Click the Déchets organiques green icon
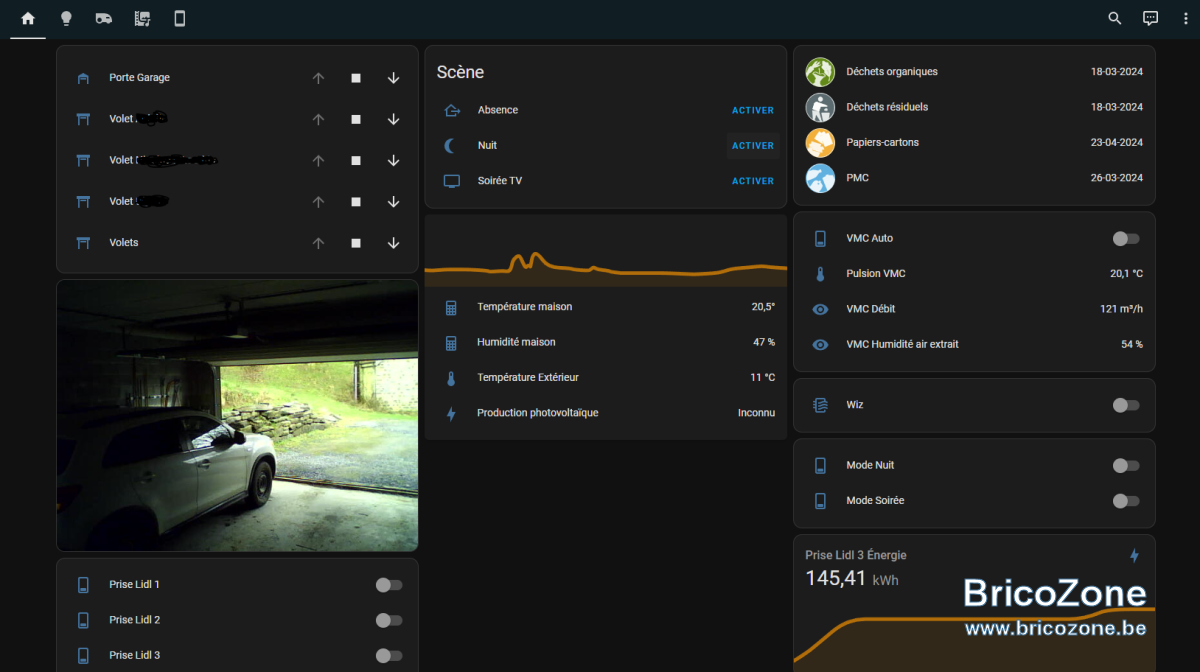 click(x=820, y=72)
